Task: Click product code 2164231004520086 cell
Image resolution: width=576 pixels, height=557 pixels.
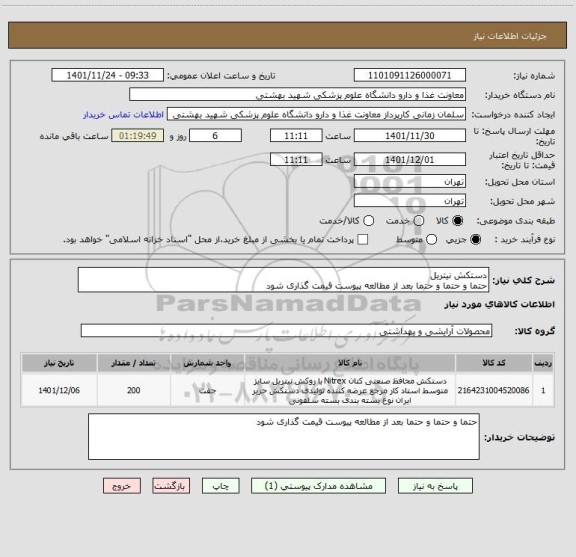Action: tap(494, 390)
